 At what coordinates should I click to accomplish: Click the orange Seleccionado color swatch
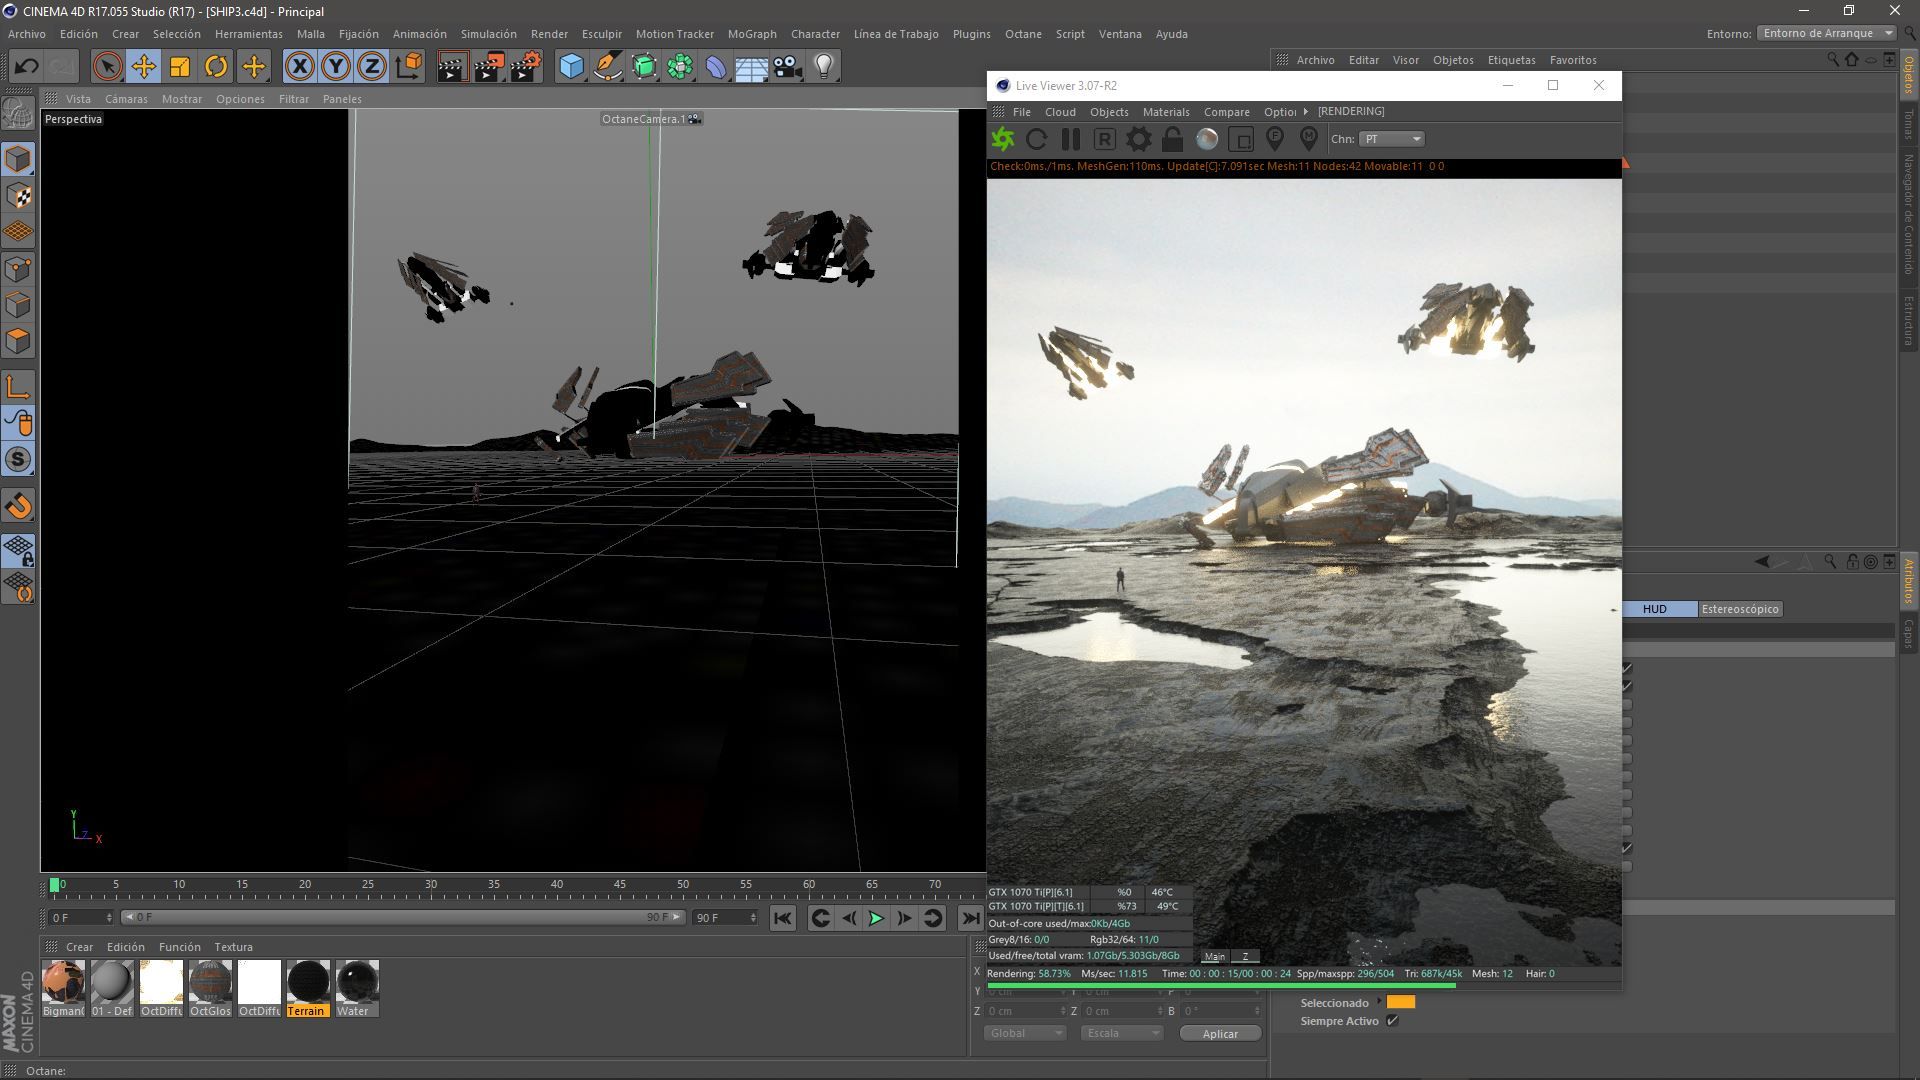pyautogui.click(x=1400, y=1002)
